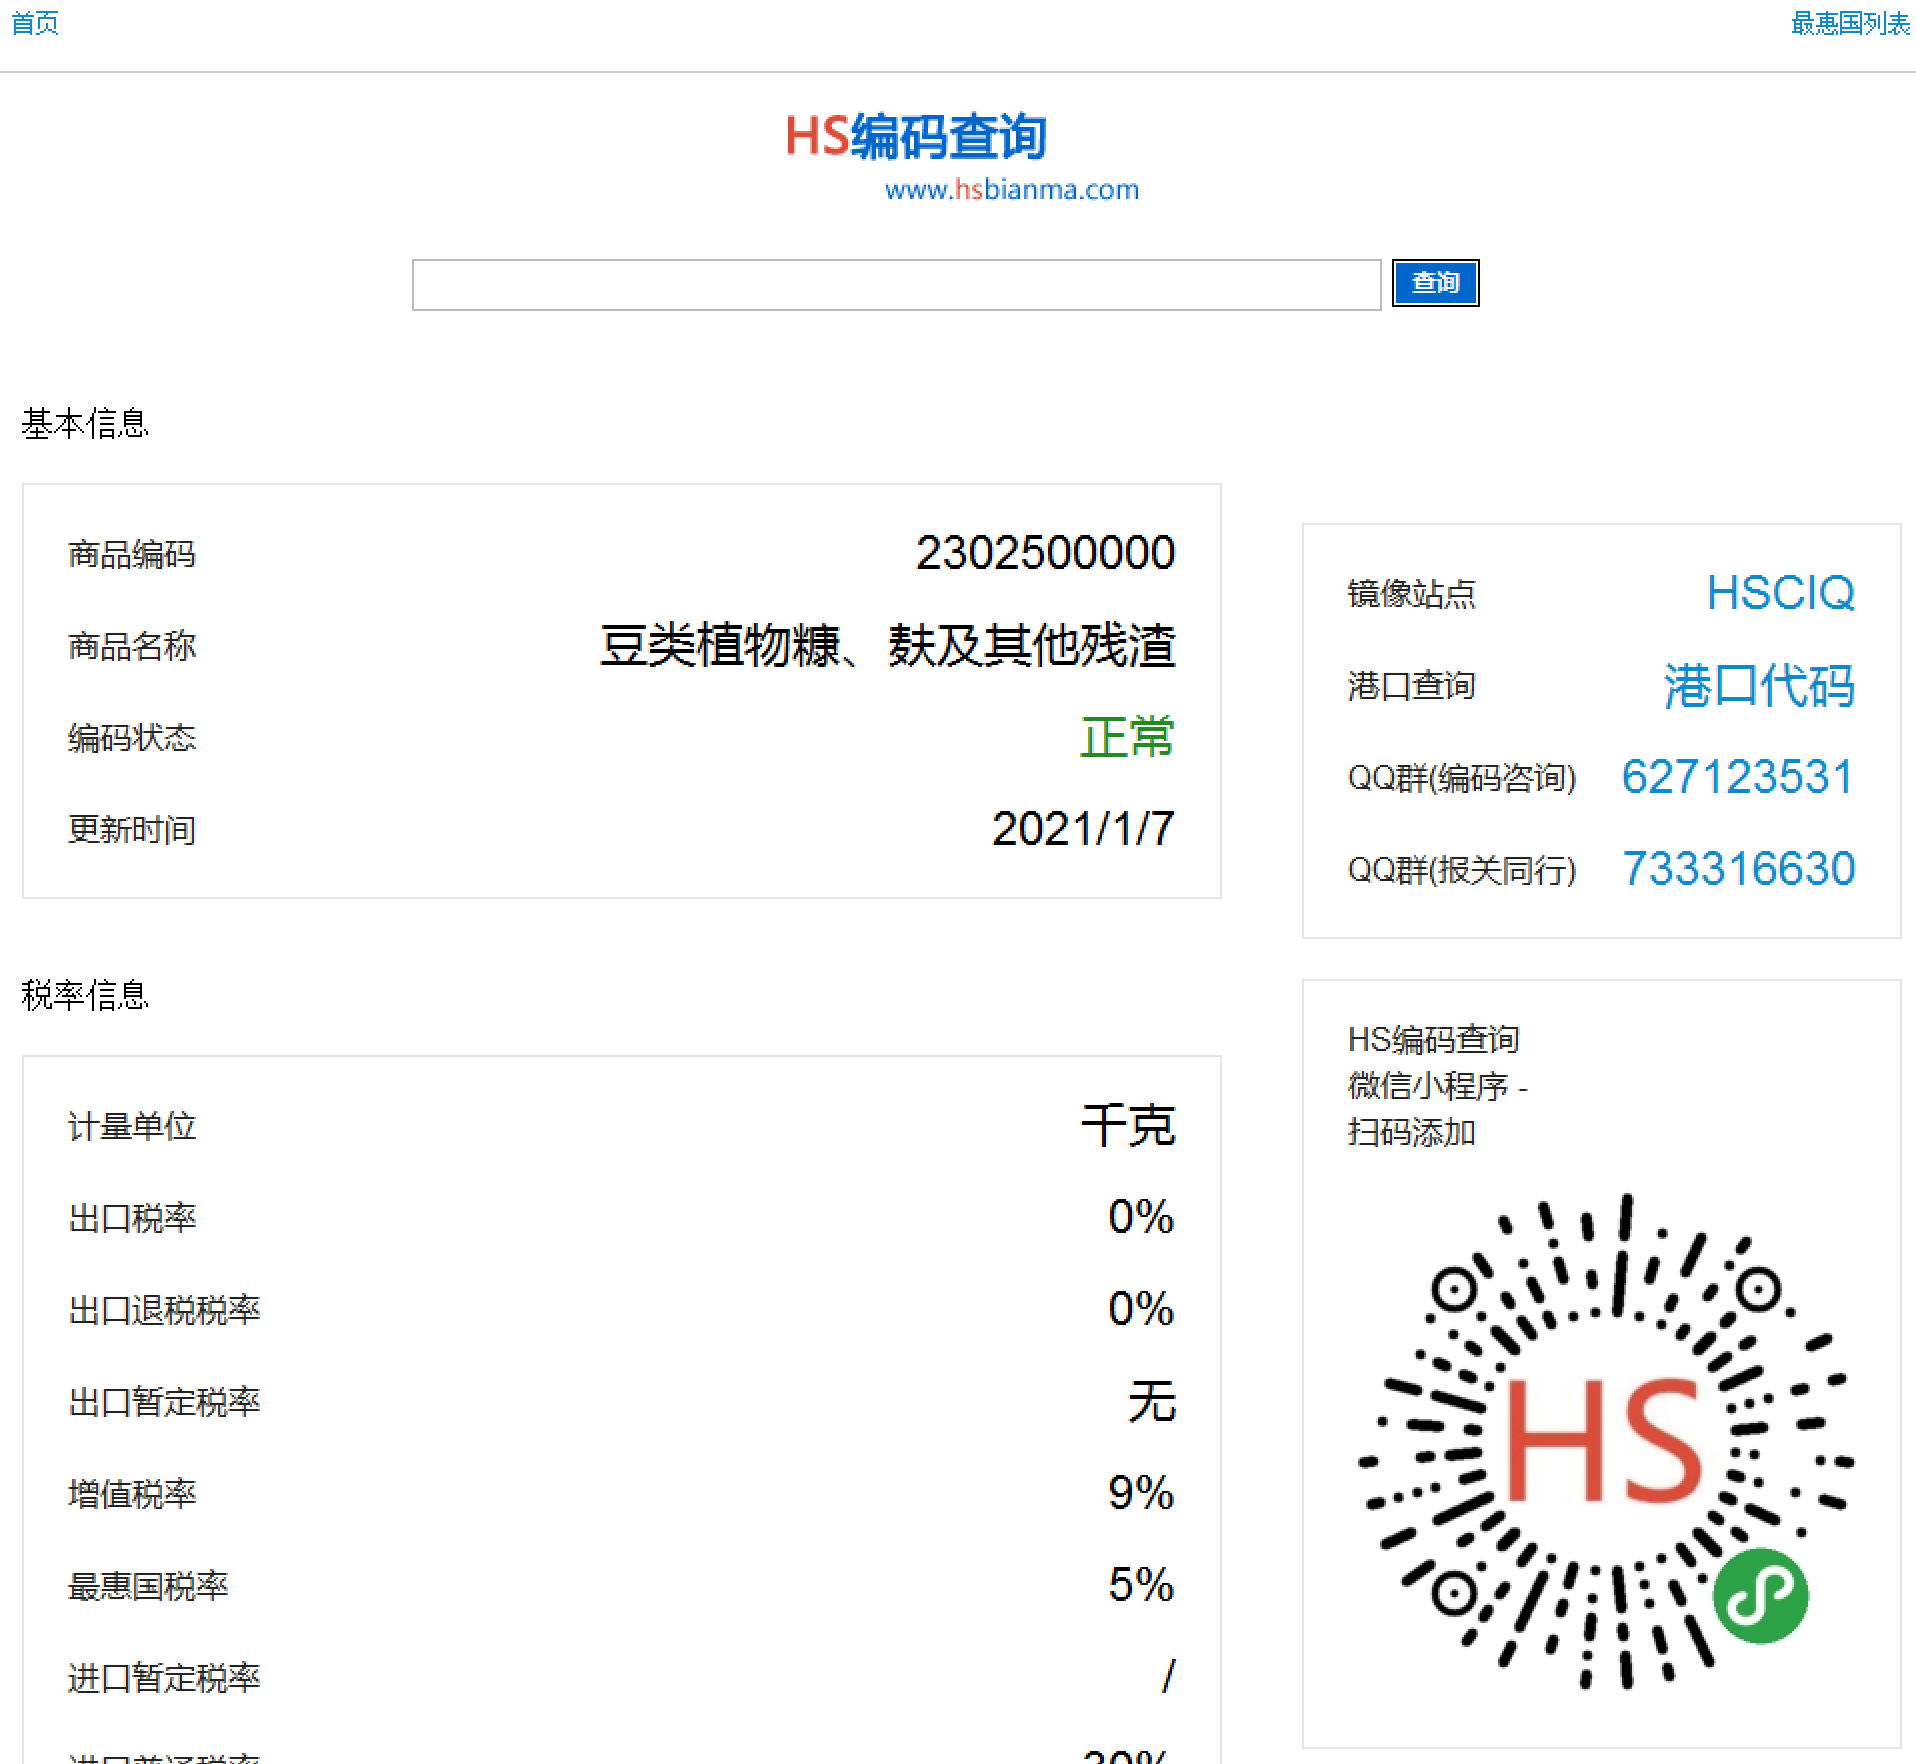
Task: Click the green WeChat mini program badge
Action: 1759,1596
